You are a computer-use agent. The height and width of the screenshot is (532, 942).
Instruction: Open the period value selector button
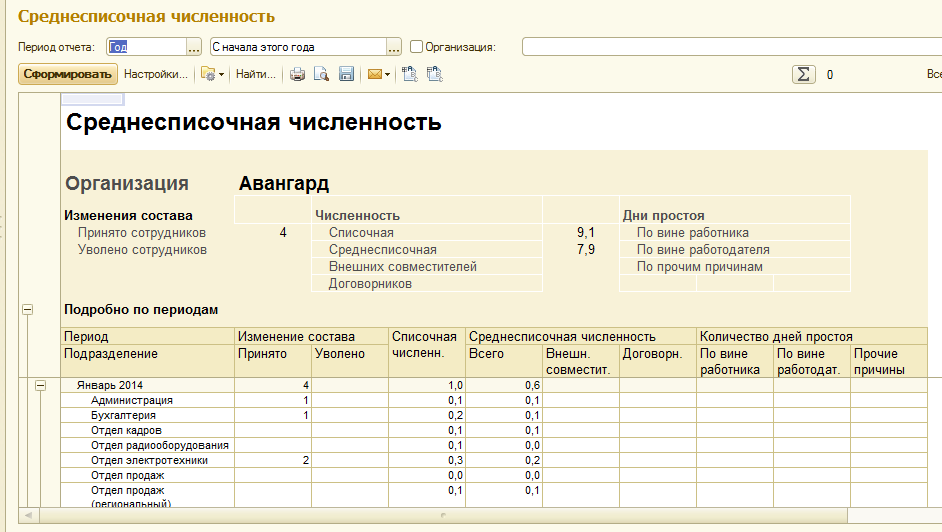(x=394, y=47)
